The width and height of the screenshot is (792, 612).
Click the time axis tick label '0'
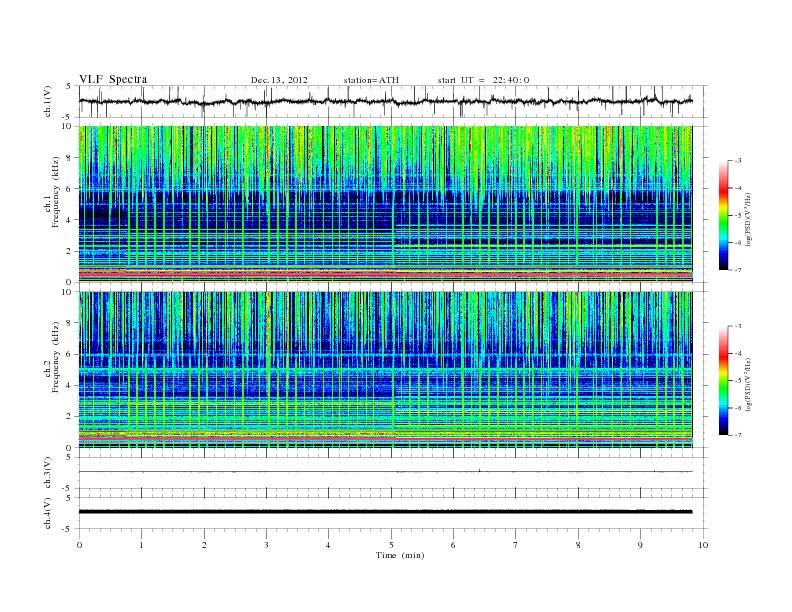79,545
